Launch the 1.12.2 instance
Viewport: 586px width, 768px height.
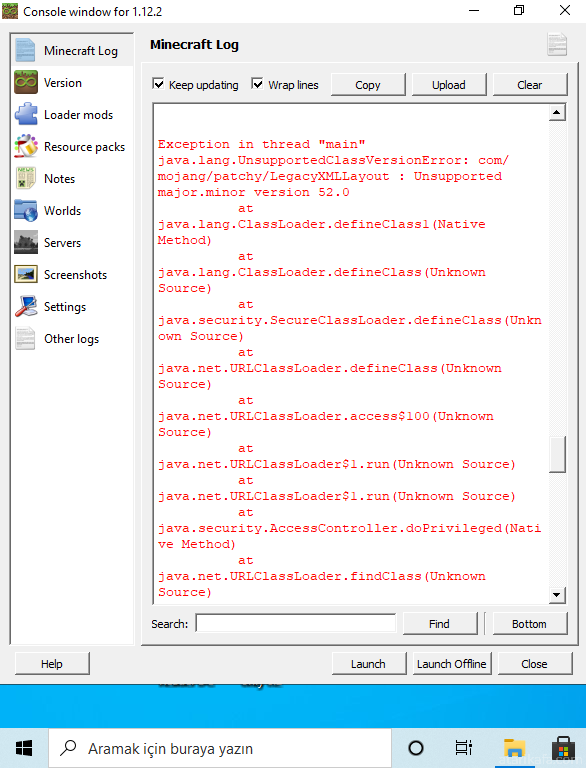point(368,664)
